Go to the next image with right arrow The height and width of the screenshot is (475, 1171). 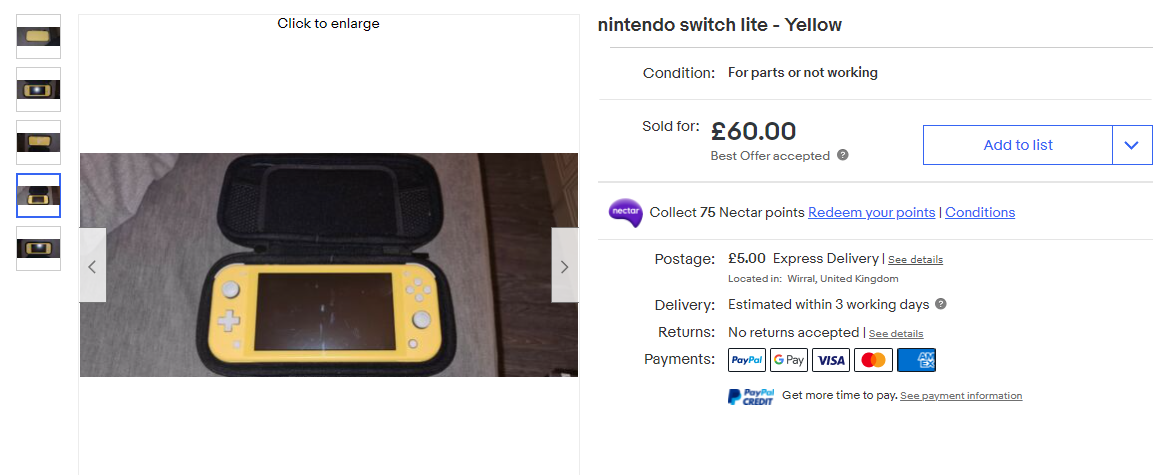coord(564,266)
